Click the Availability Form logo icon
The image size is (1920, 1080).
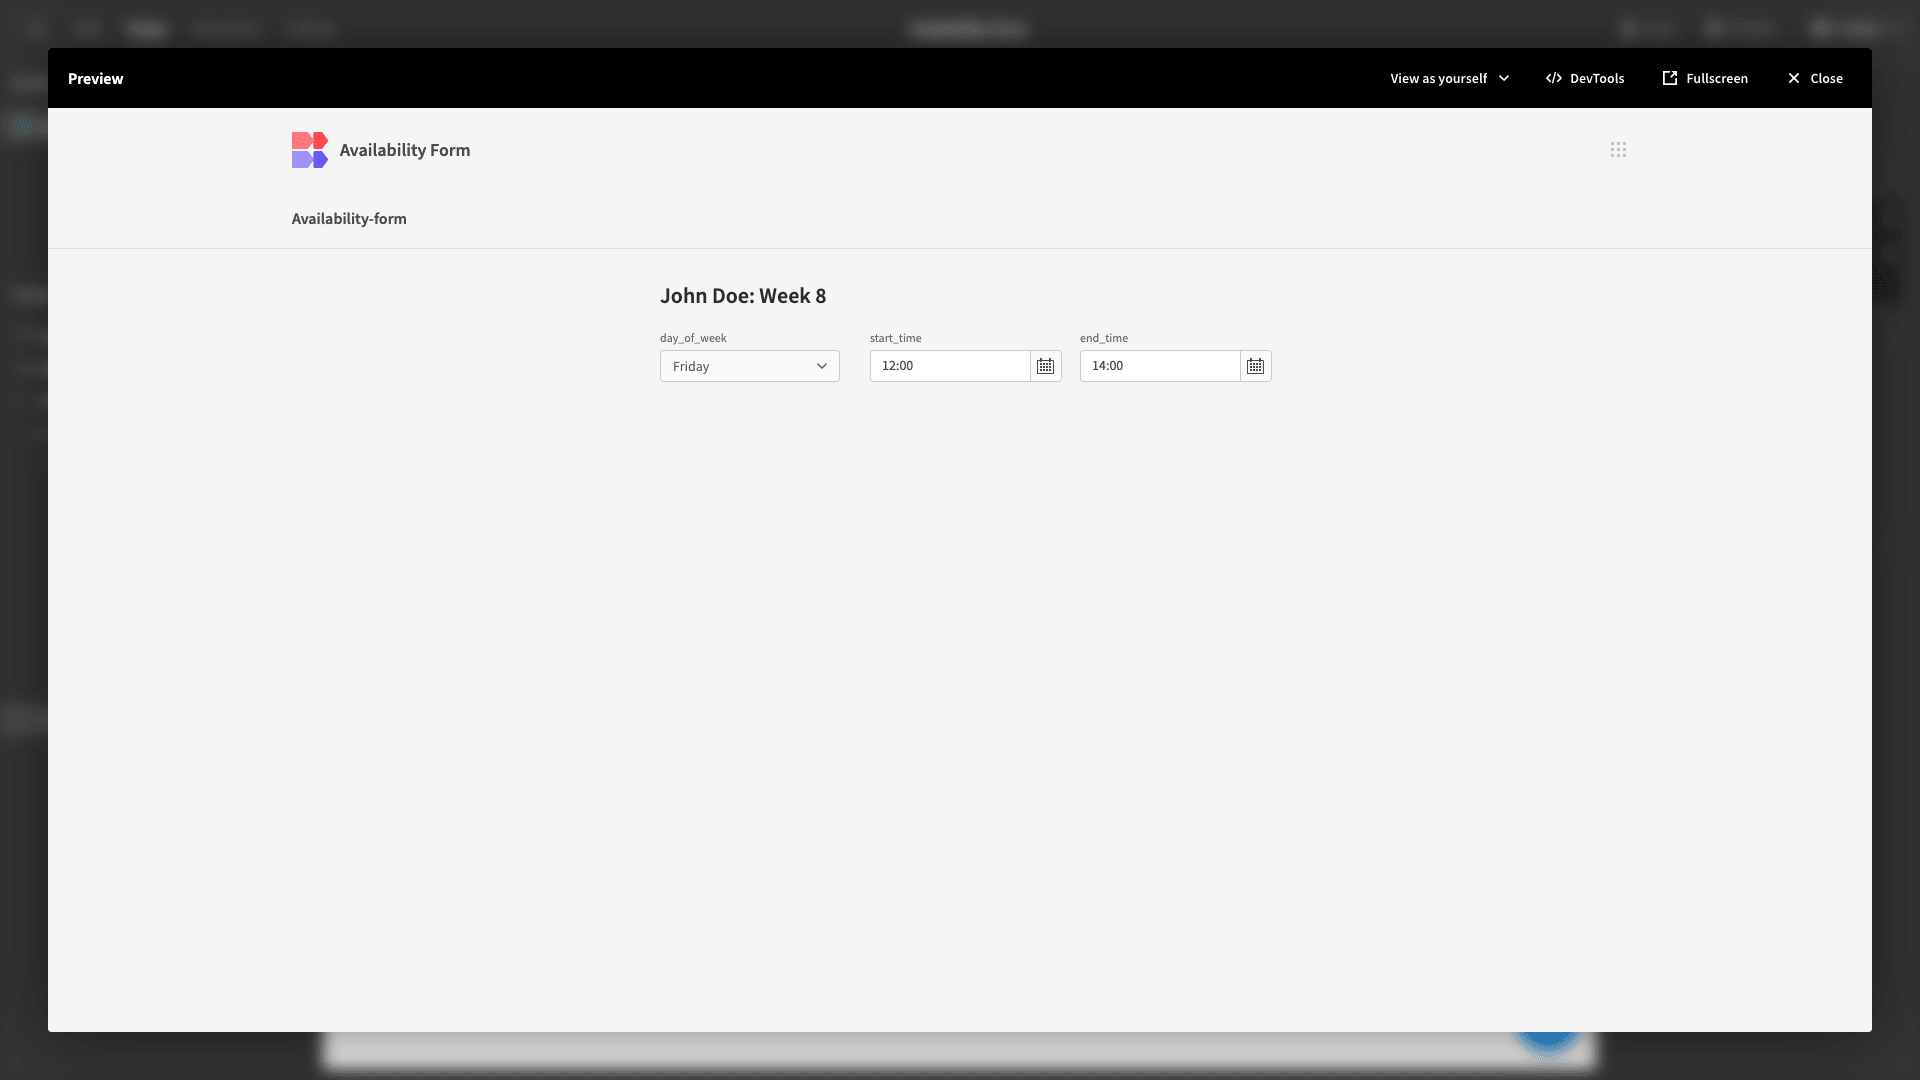coord(309,149)
